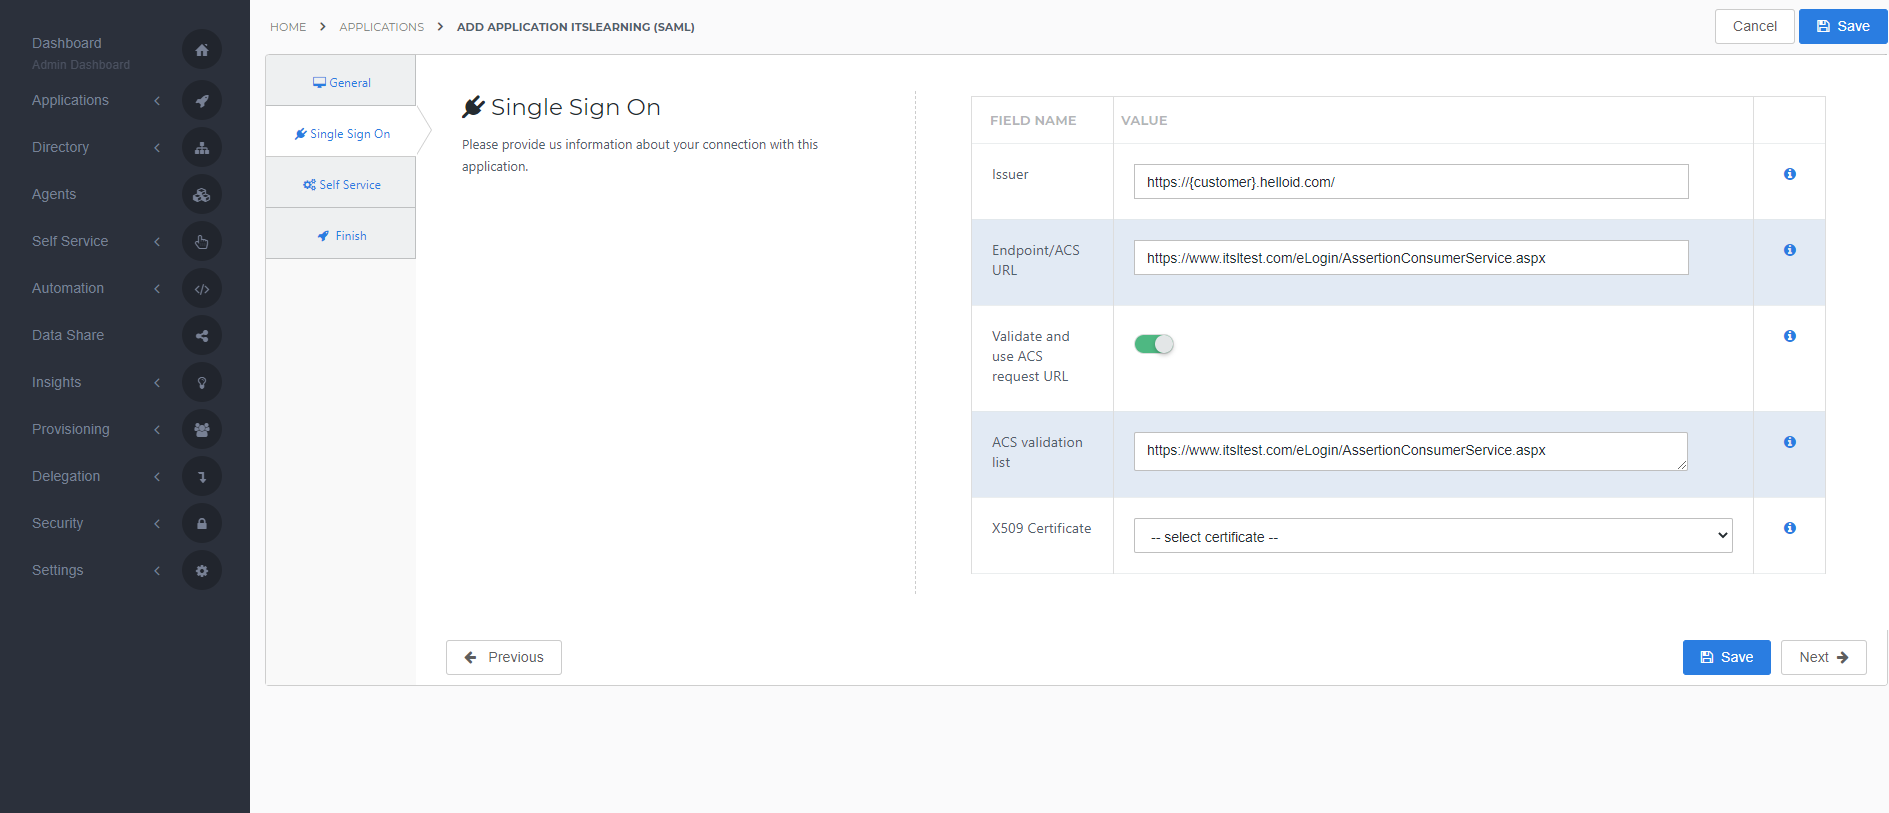
Task: Expand the Provisioning sidebar chevron
Action: pyautogui.click(x=157, y=429)
